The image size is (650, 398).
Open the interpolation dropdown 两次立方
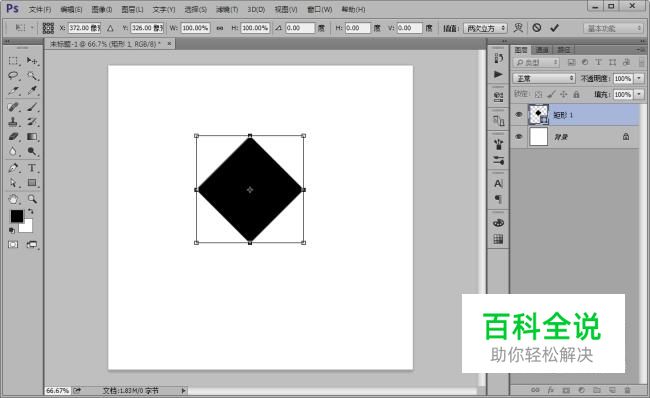click(x=485, y=28)
